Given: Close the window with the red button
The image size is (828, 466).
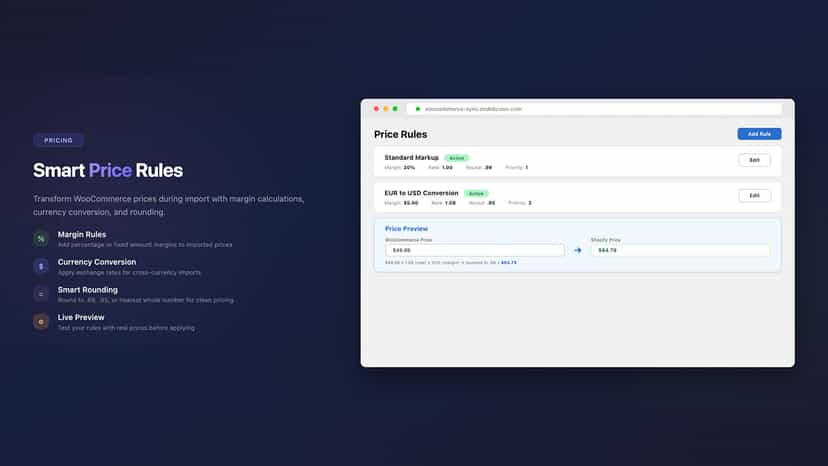Looking at the screenshot, I should [x=376, y=109].
